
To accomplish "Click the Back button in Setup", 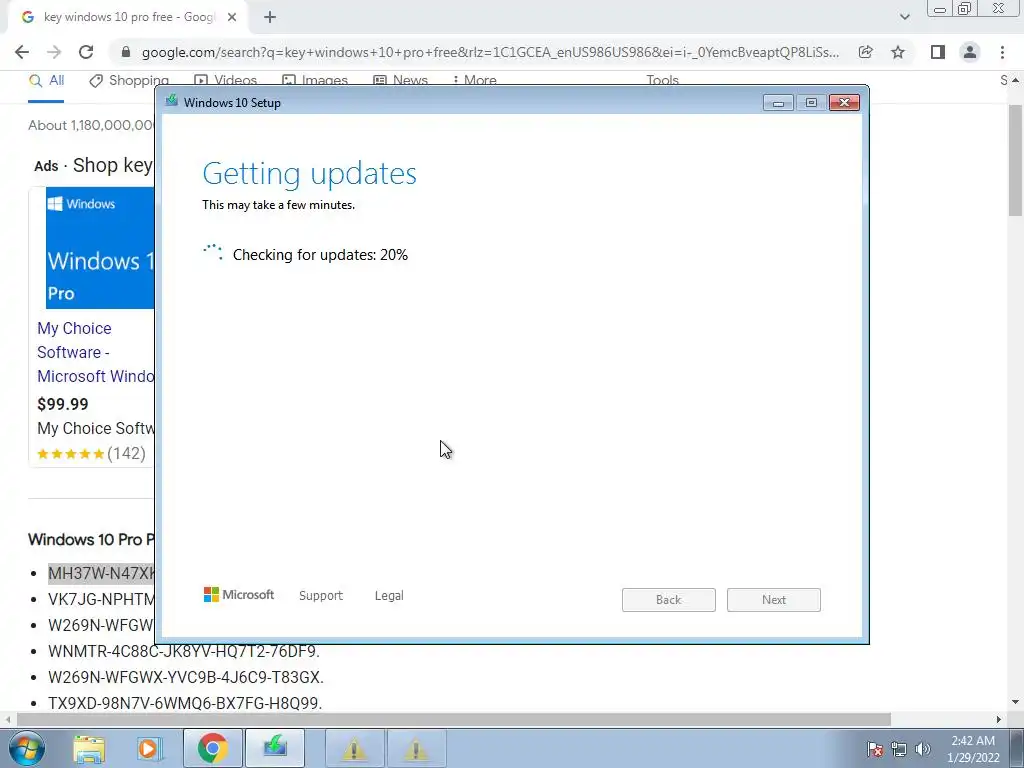I will (669, 600).
